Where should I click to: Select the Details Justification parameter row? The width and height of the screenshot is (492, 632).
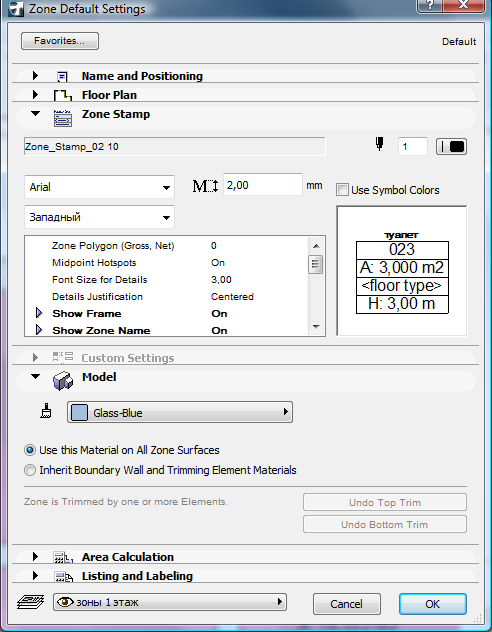click(167, 296)
